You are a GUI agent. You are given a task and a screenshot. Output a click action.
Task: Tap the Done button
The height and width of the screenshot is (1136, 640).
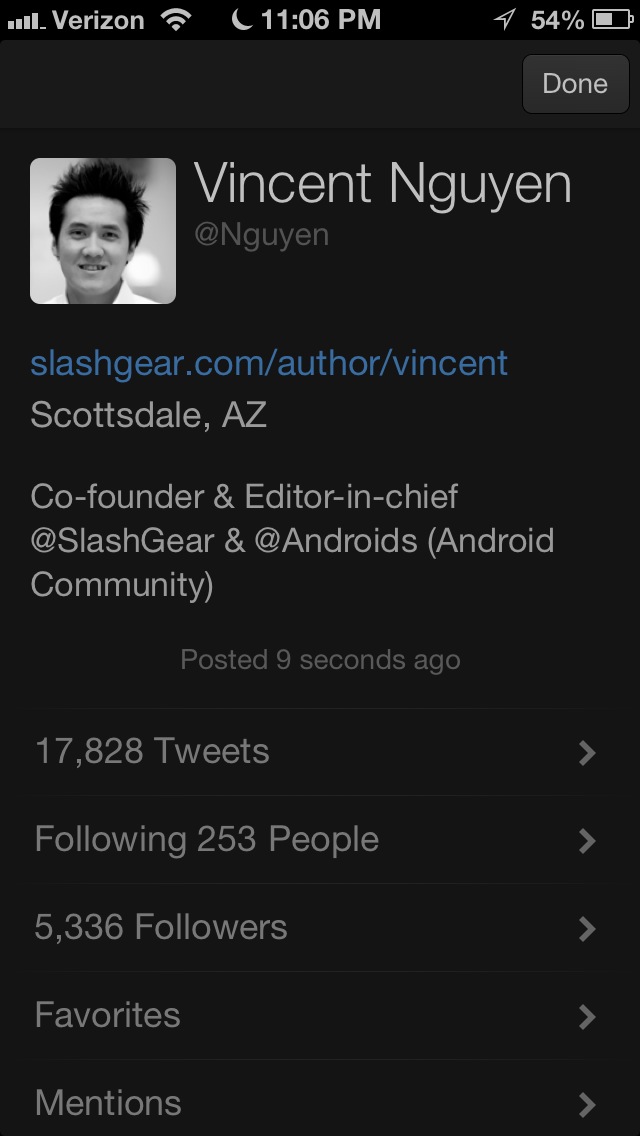[x=574, y=84]
